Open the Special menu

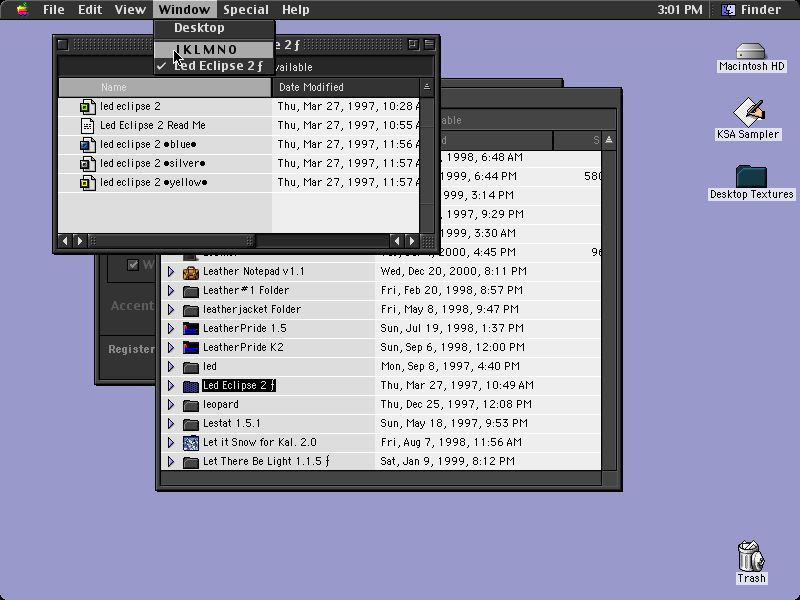coord(246,9)
